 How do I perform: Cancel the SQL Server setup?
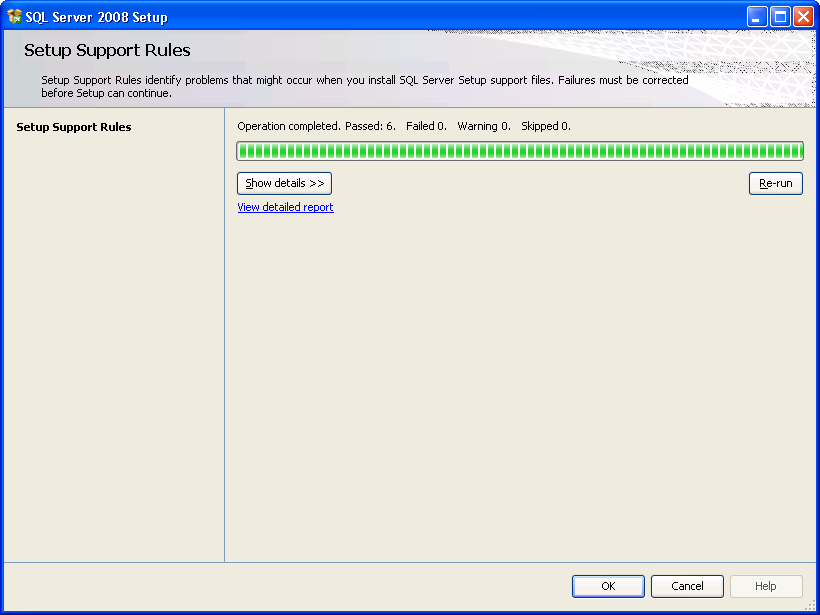click(687, 586)
